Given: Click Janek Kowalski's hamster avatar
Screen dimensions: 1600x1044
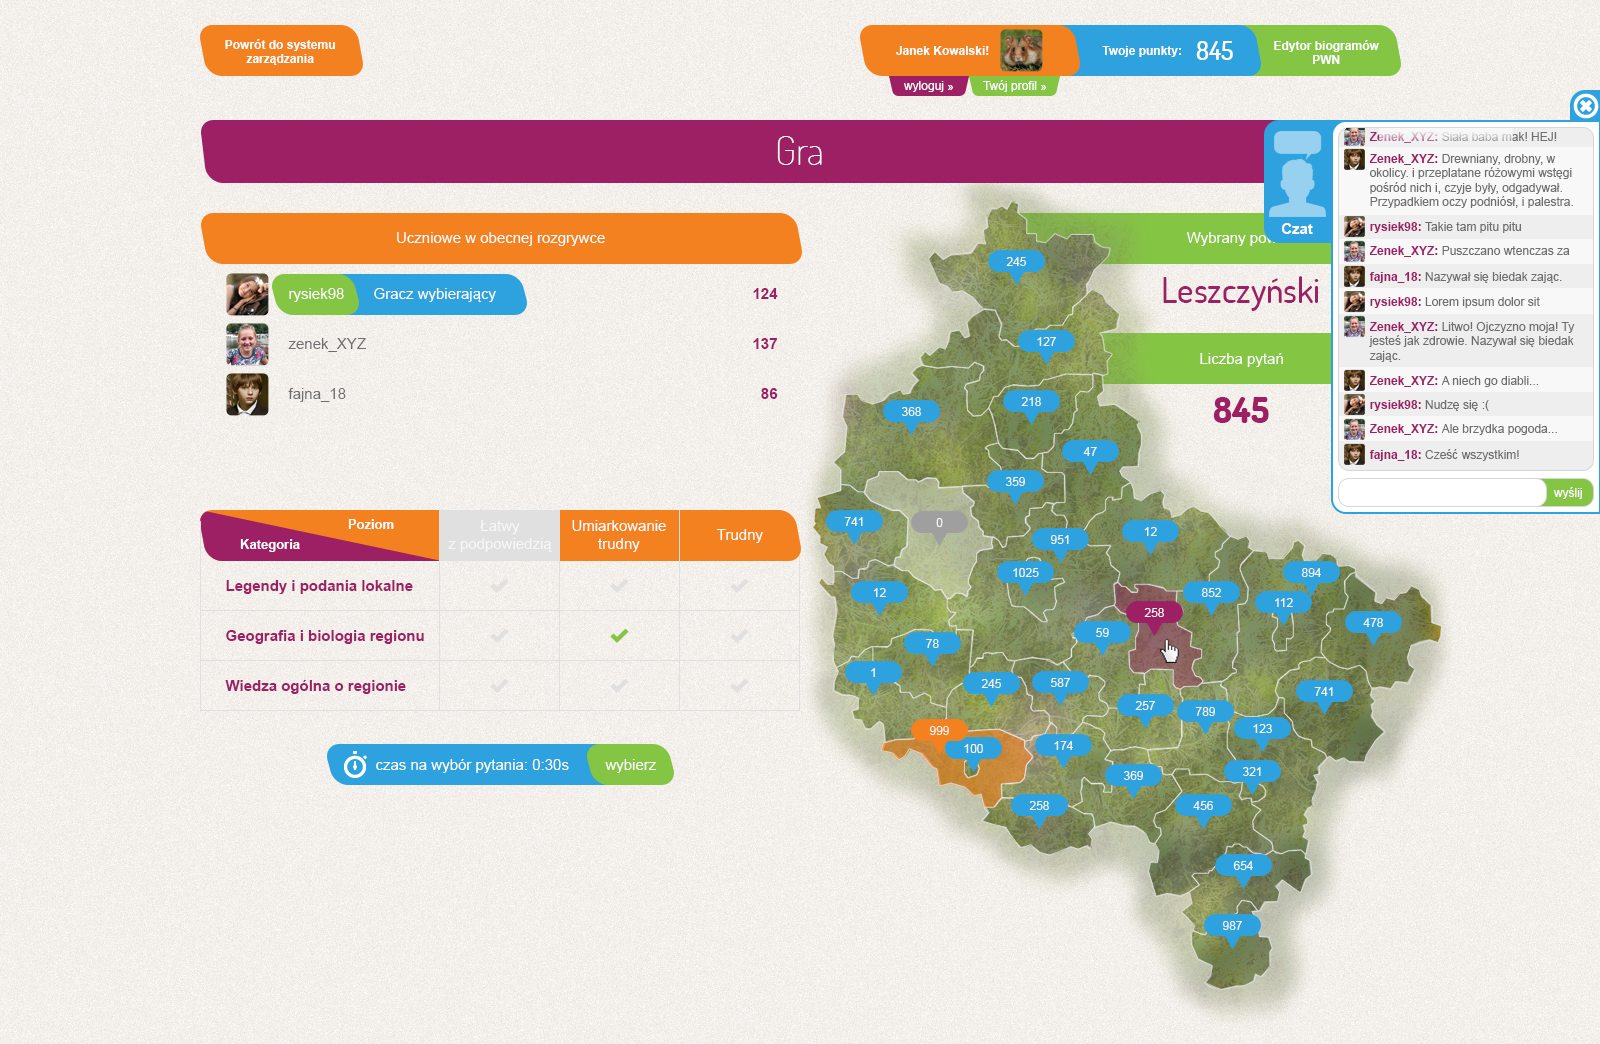Looking at the screenshot, I should point(1021,50).
